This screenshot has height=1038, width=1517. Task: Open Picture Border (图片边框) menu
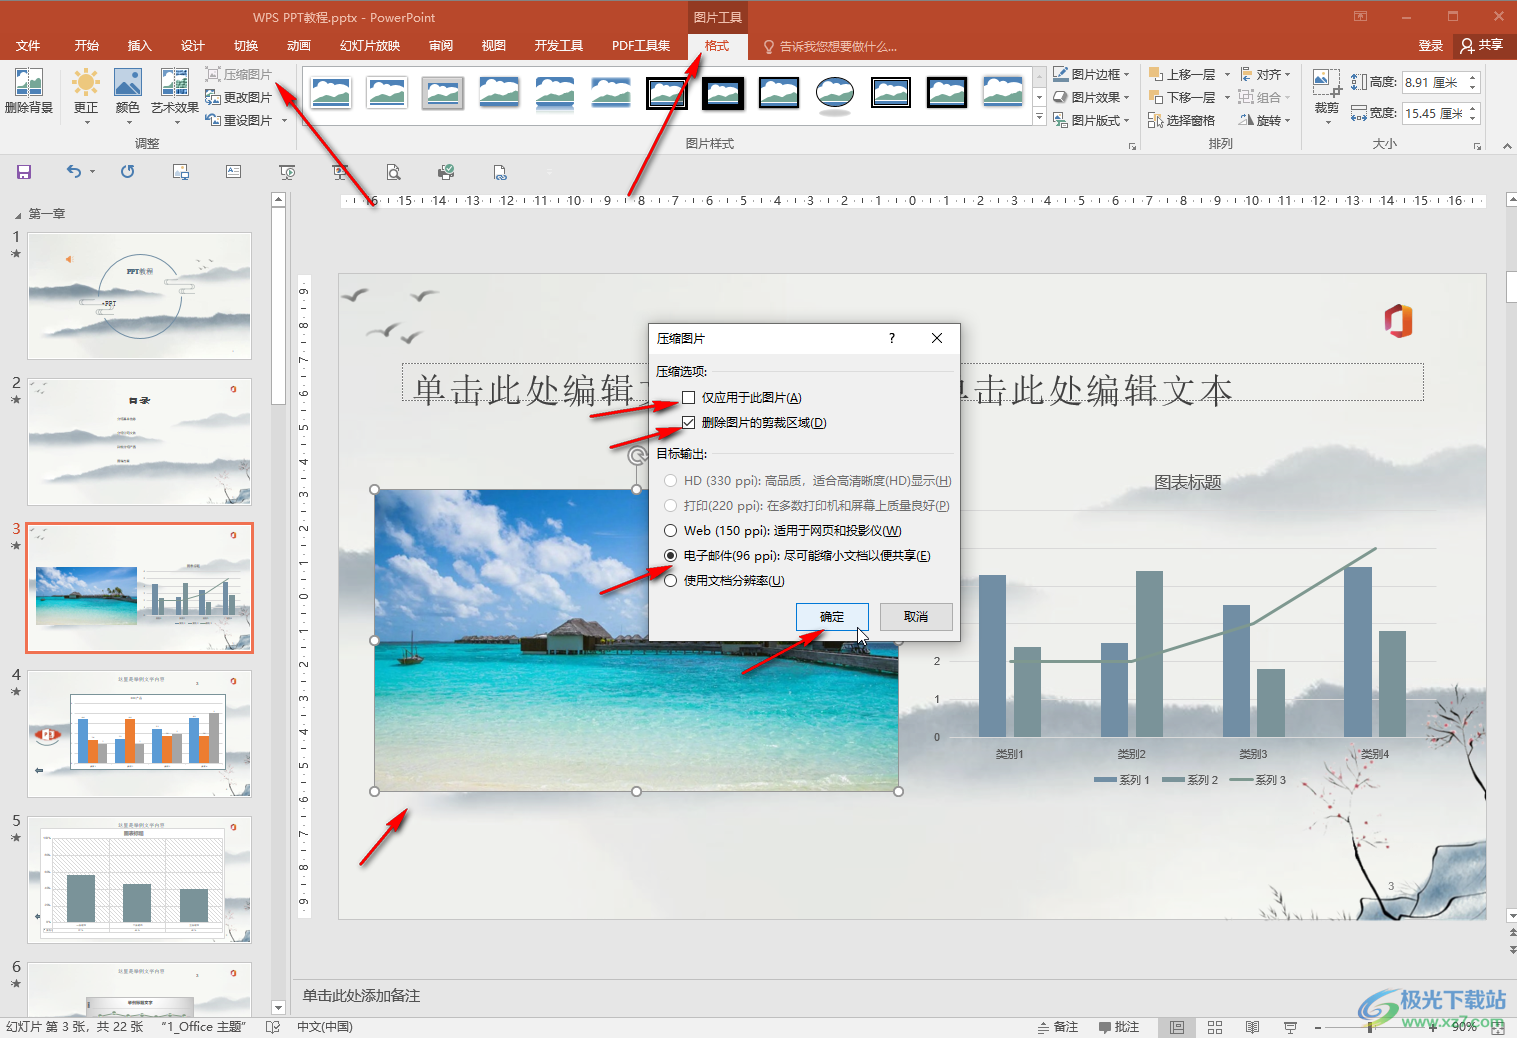click(x=1091, y=74)
